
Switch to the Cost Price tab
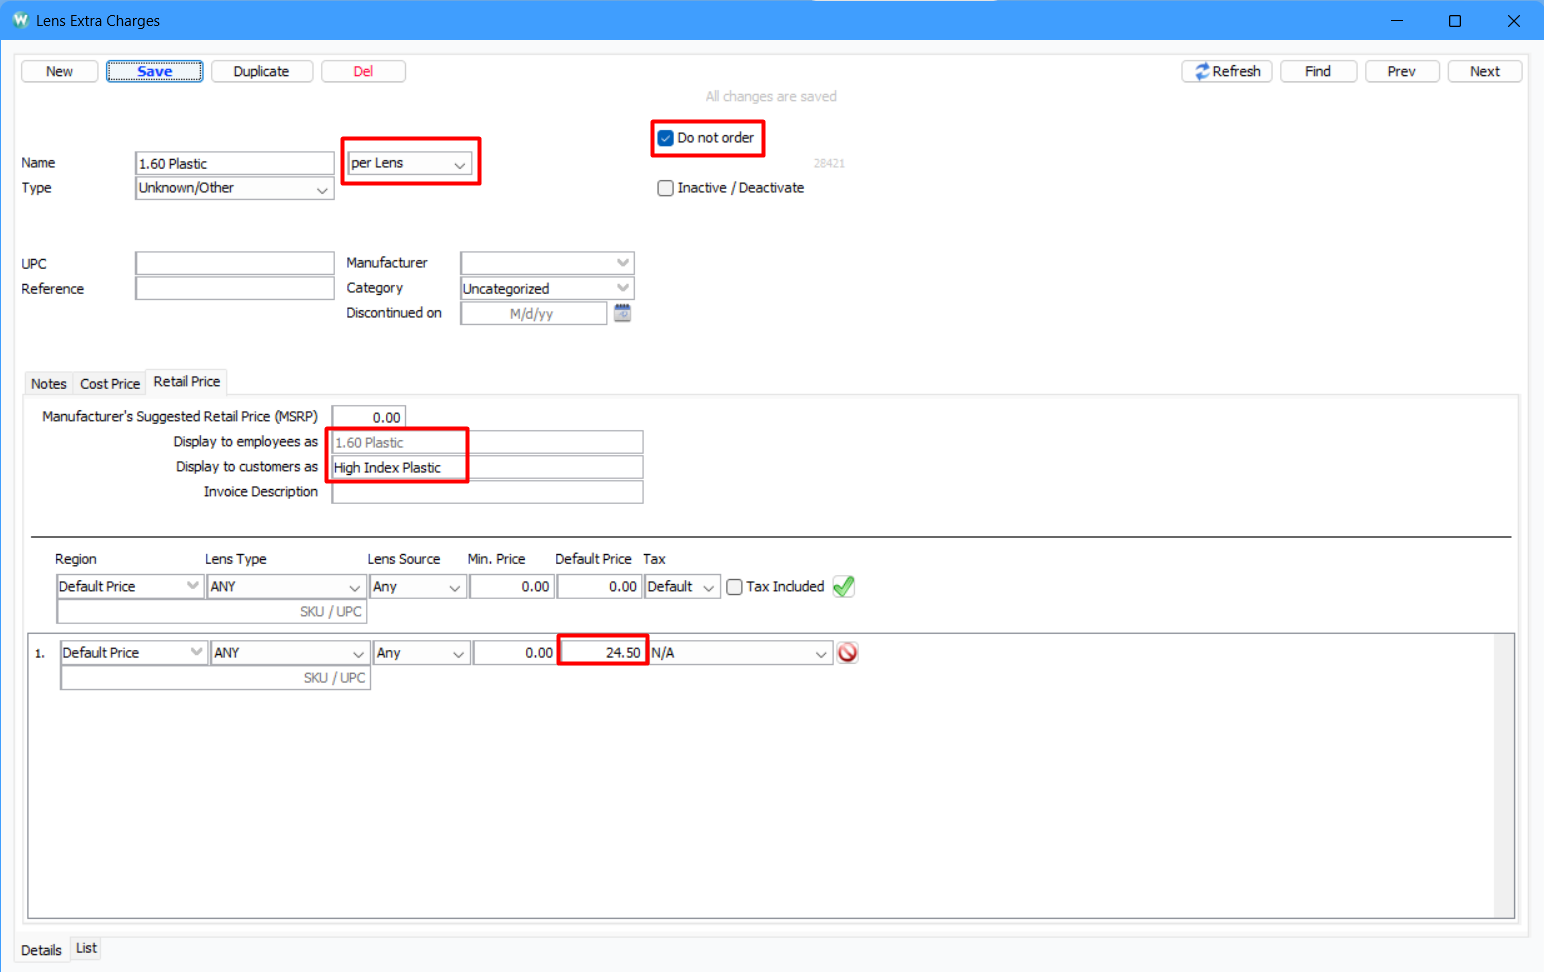click(x=110, y=384)
